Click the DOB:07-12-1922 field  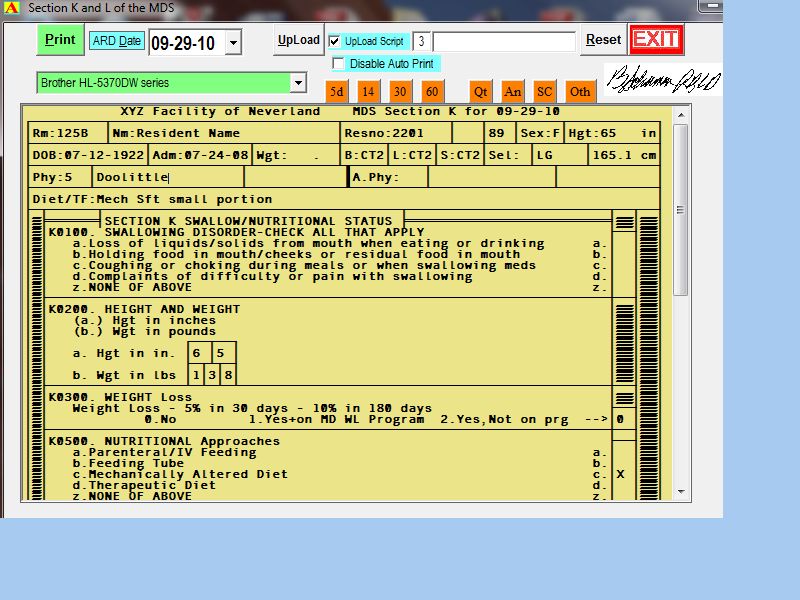[x=88, y=155]
